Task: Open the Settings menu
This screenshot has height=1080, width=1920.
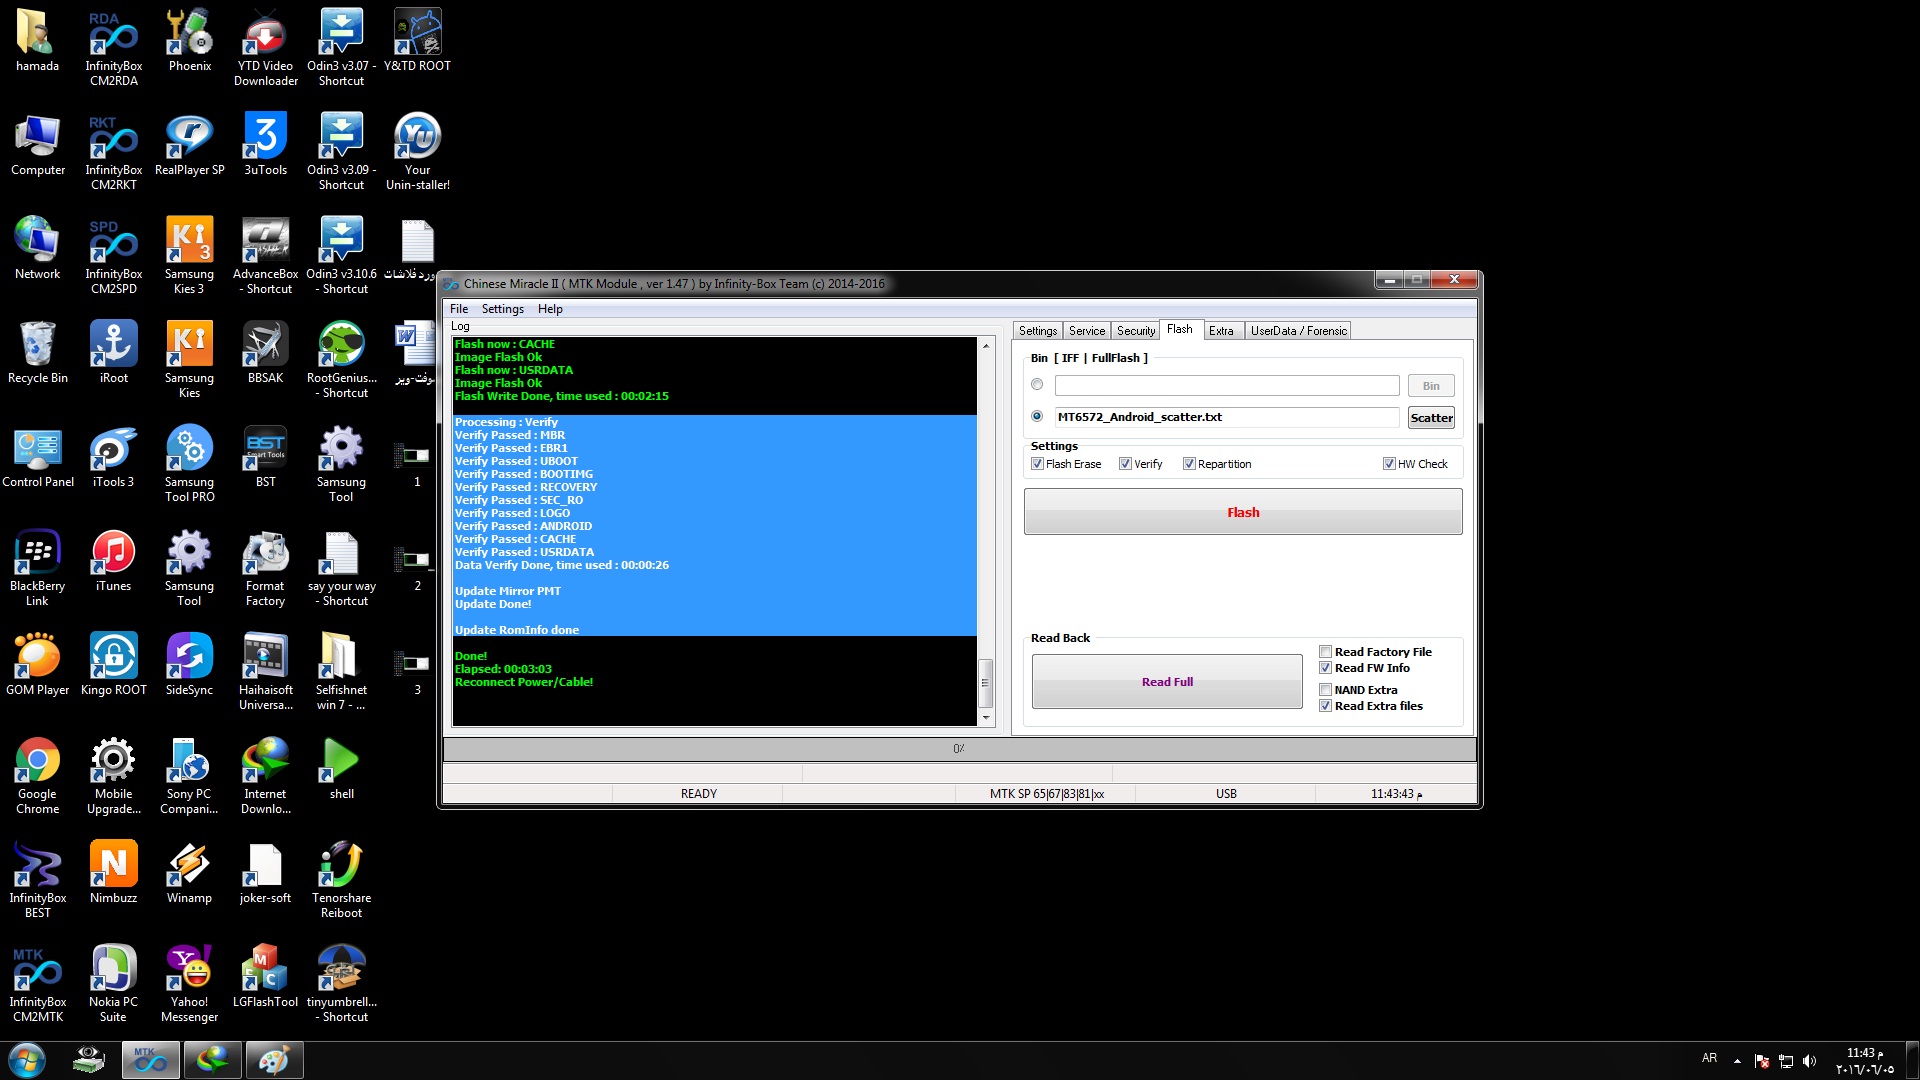Action: (x=502, y=309)
